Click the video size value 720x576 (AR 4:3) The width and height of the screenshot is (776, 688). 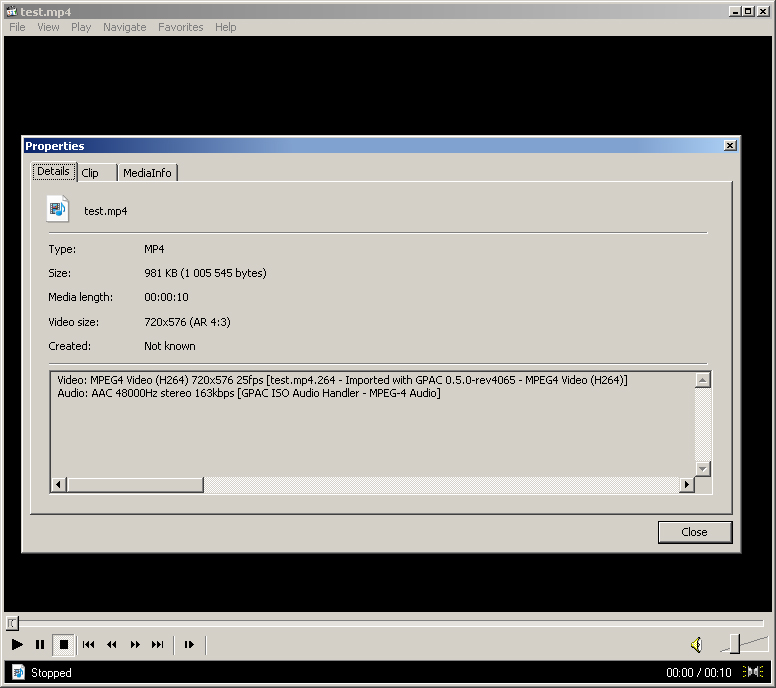point(188,322)
